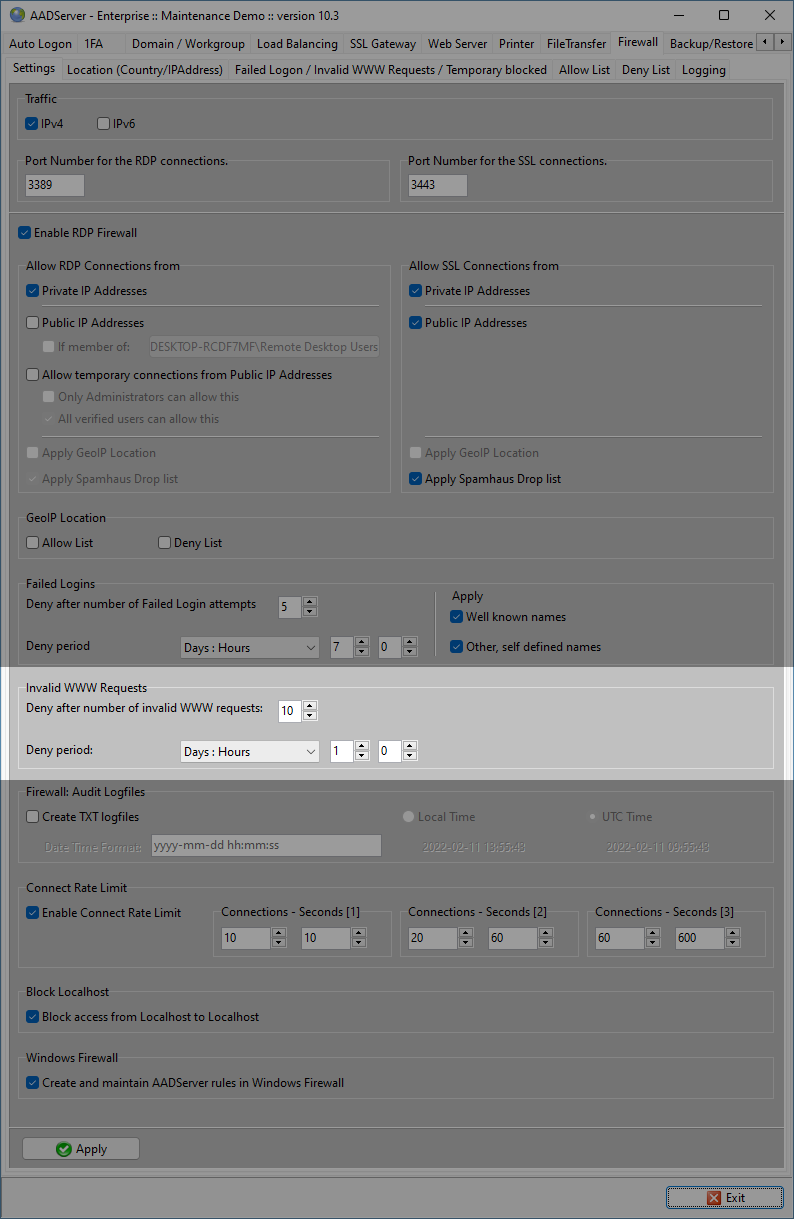This screenshot has height=1219, width=794.
Task: Enable Create TXT logfiles option
Action: click(33, 817)
